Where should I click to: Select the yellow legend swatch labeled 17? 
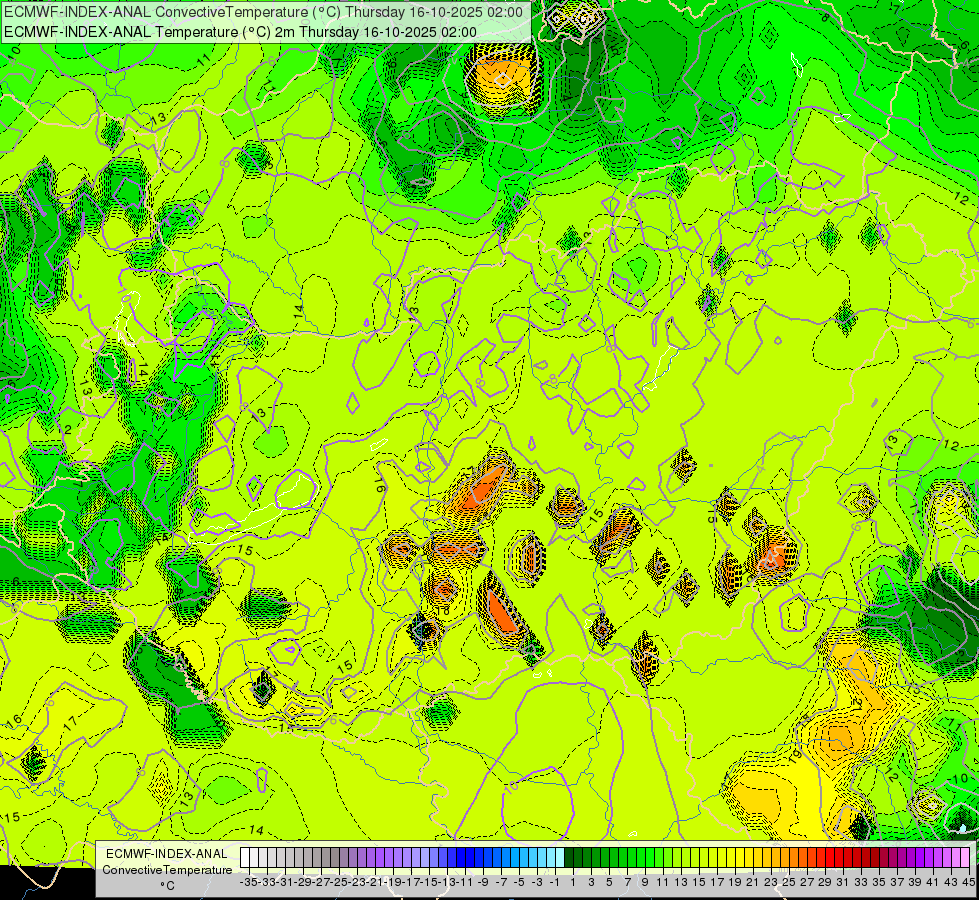tap(713, 857)
